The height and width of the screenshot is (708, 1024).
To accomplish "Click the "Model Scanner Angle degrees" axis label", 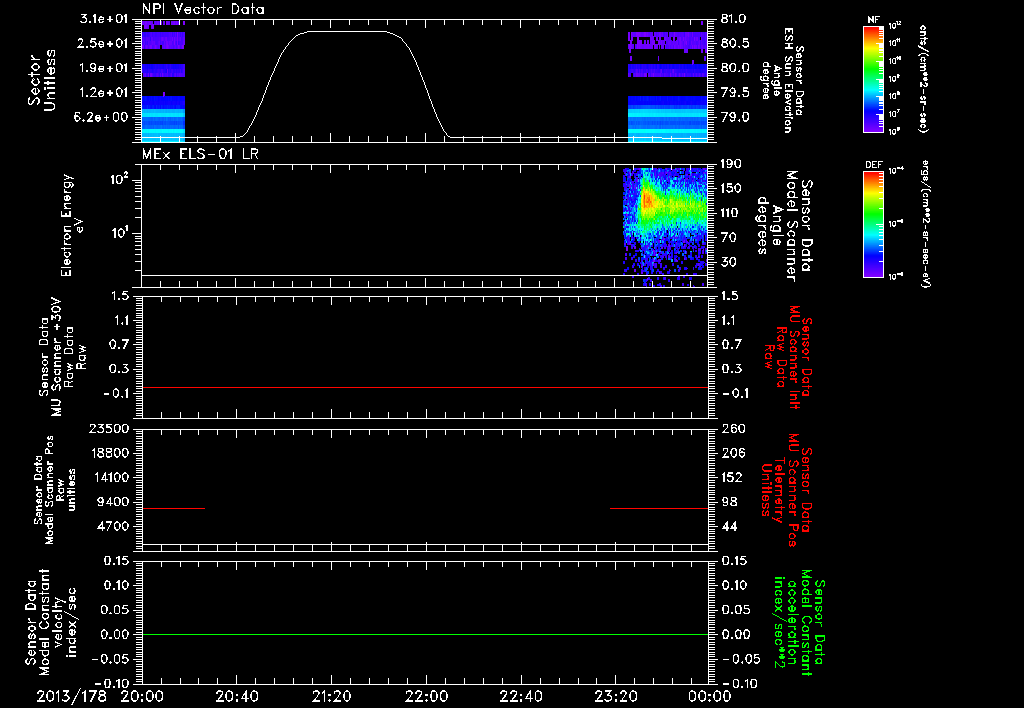I will pyautogui.click(x=784, y=225).
